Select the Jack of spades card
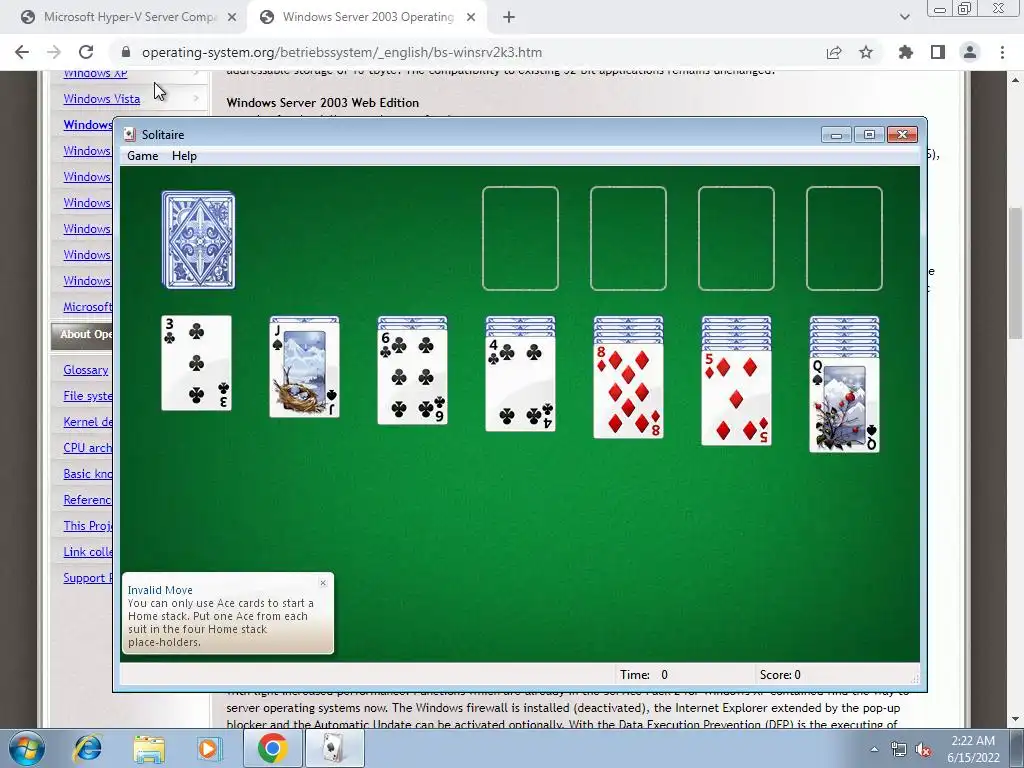This screenshot has width=1024, height=768. tap(304, 370)
